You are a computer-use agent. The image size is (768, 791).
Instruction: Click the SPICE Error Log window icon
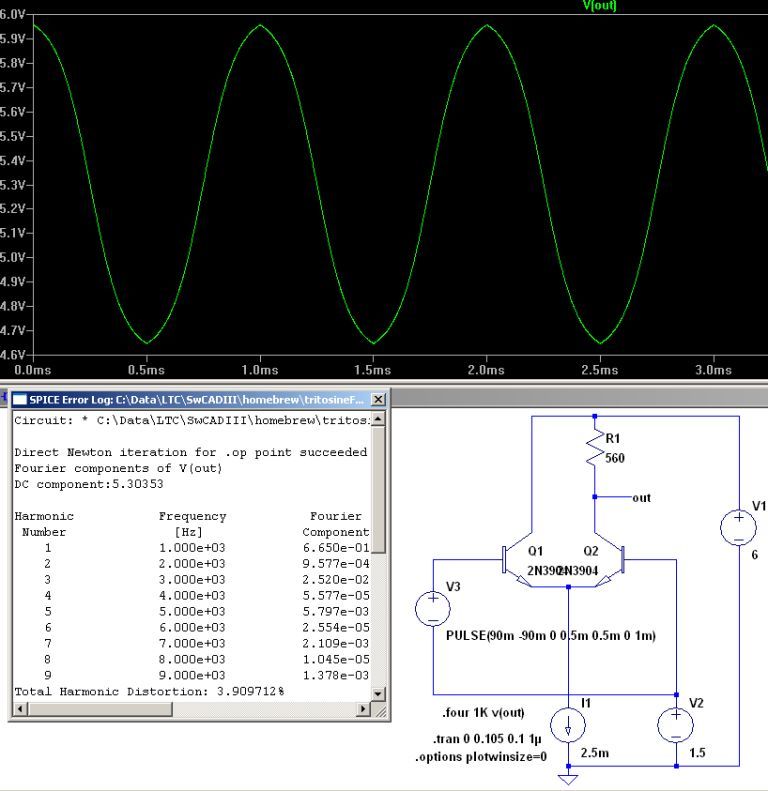20,400
